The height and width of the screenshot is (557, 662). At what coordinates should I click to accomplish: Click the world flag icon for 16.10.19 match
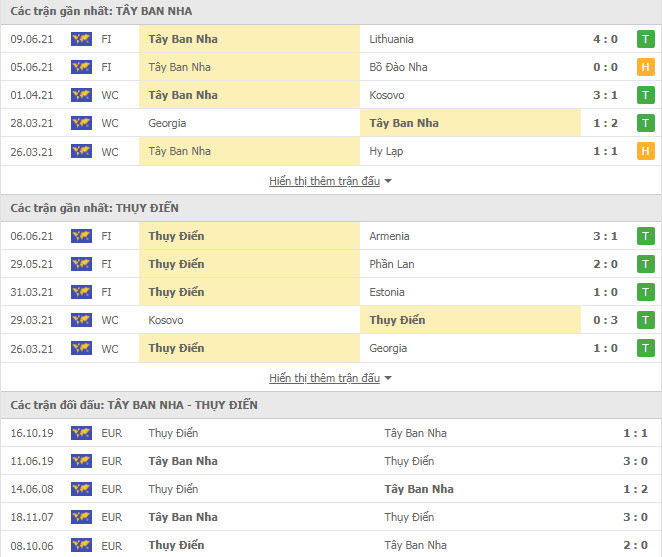point(81,433)
